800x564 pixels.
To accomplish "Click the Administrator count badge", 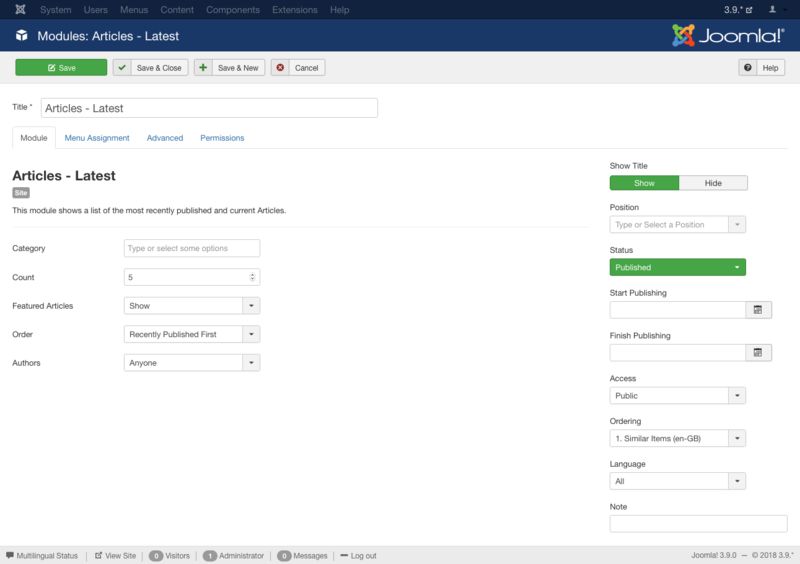I will [210, 556].
